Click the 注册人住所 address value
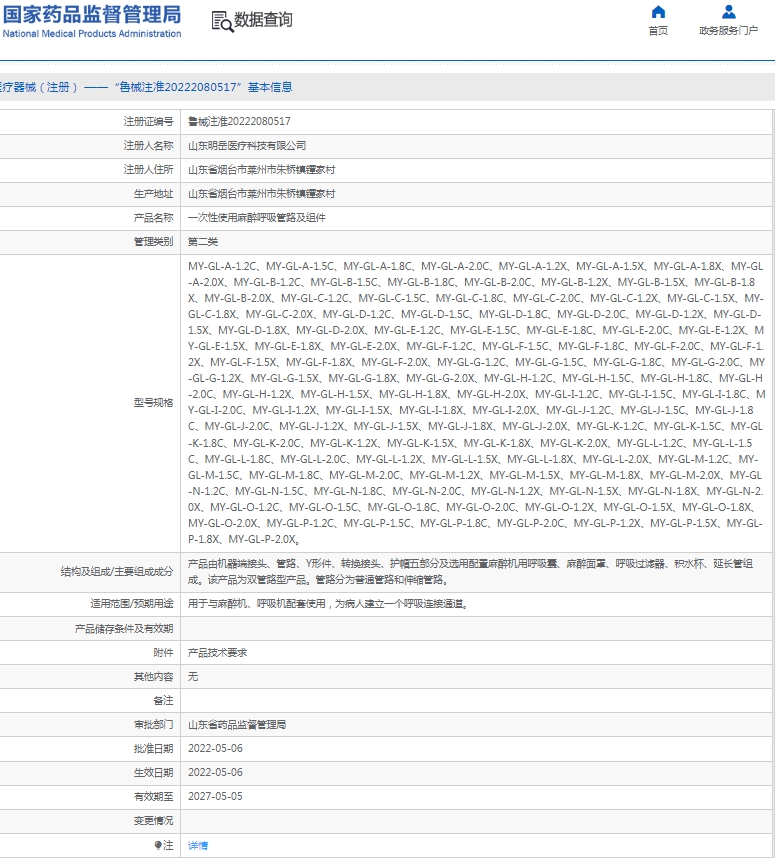 pos(262,170)
